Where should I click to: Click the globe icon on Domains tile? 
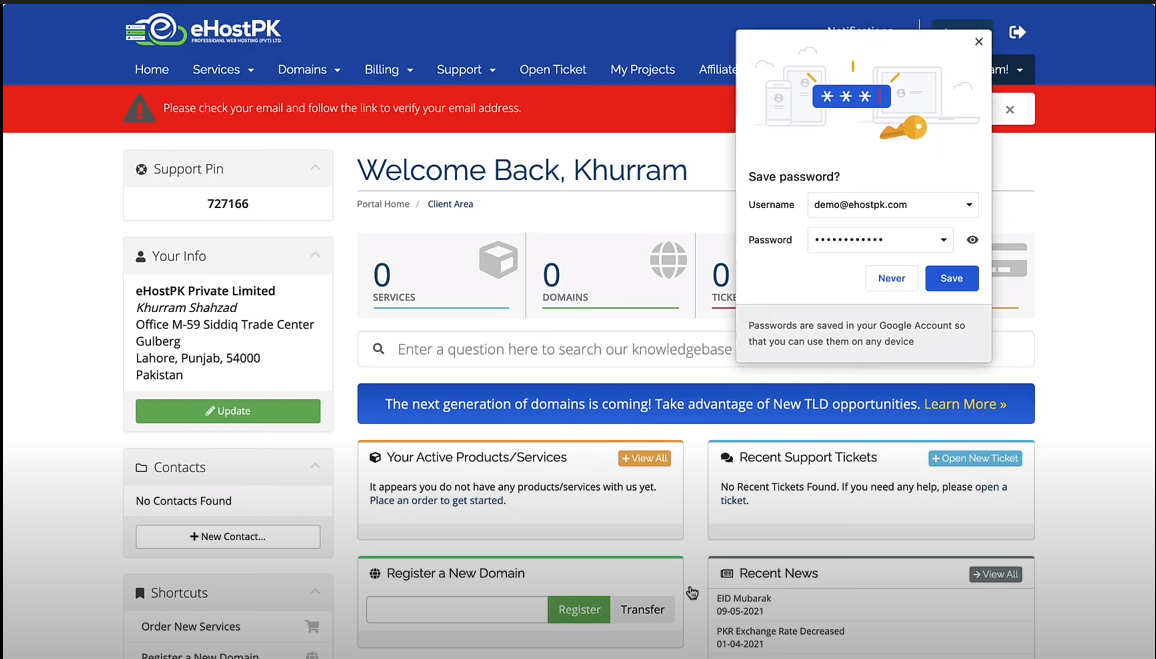click(x=669, y=259)
